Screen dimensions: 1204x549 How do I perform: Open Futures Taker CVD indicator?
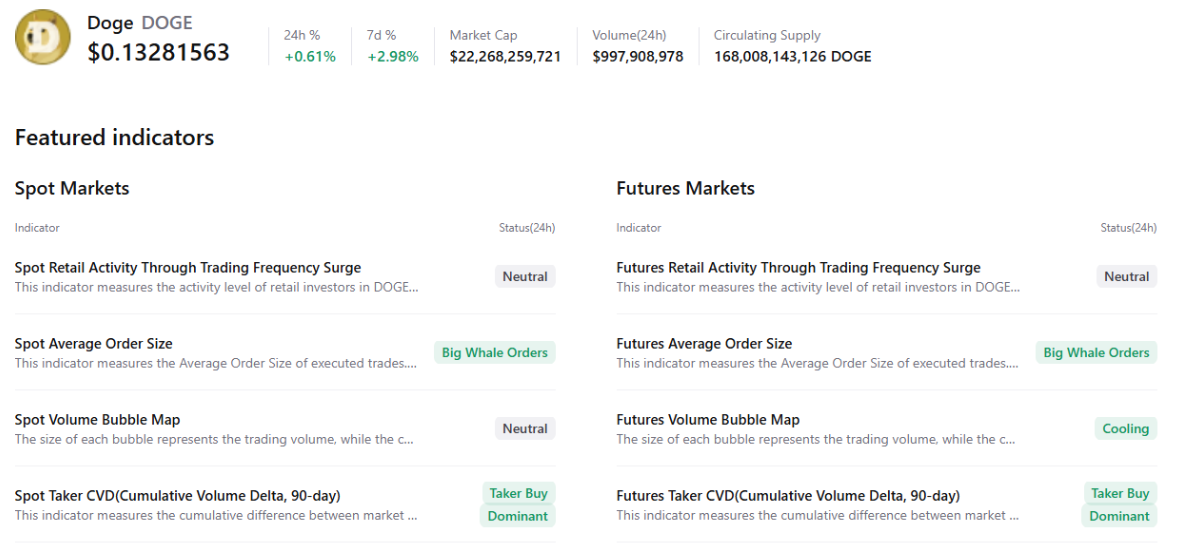tap(788, 496)
